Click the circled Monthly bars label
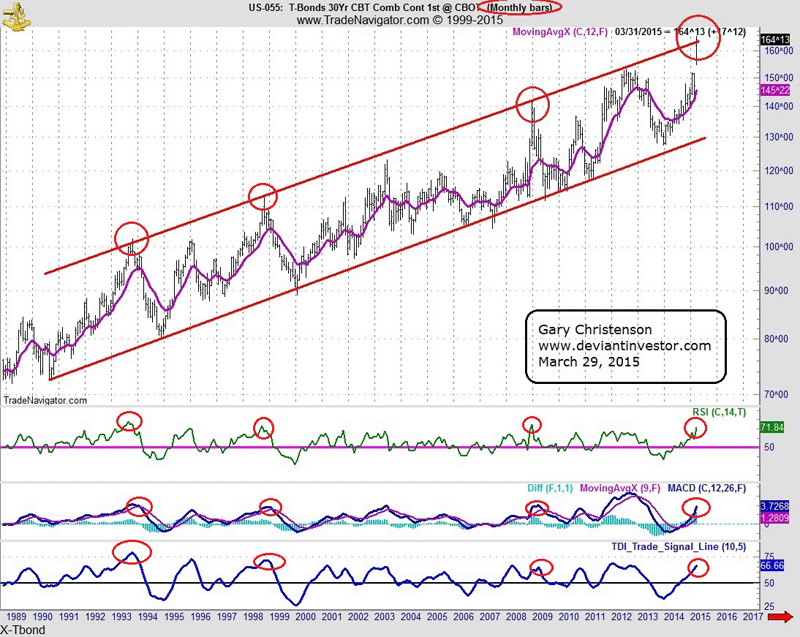This screenshot has width=800, height=637. (520, 7)
